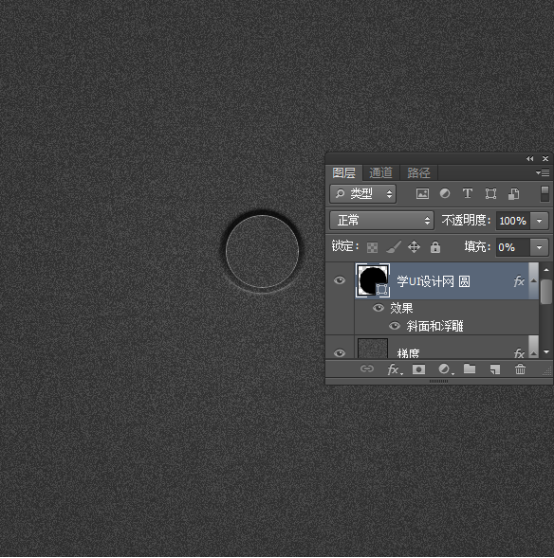The image size is (554, 558).
Task: Open the Layers panel flyout menu
Action: pyautogui.click(x=543, y=173)
